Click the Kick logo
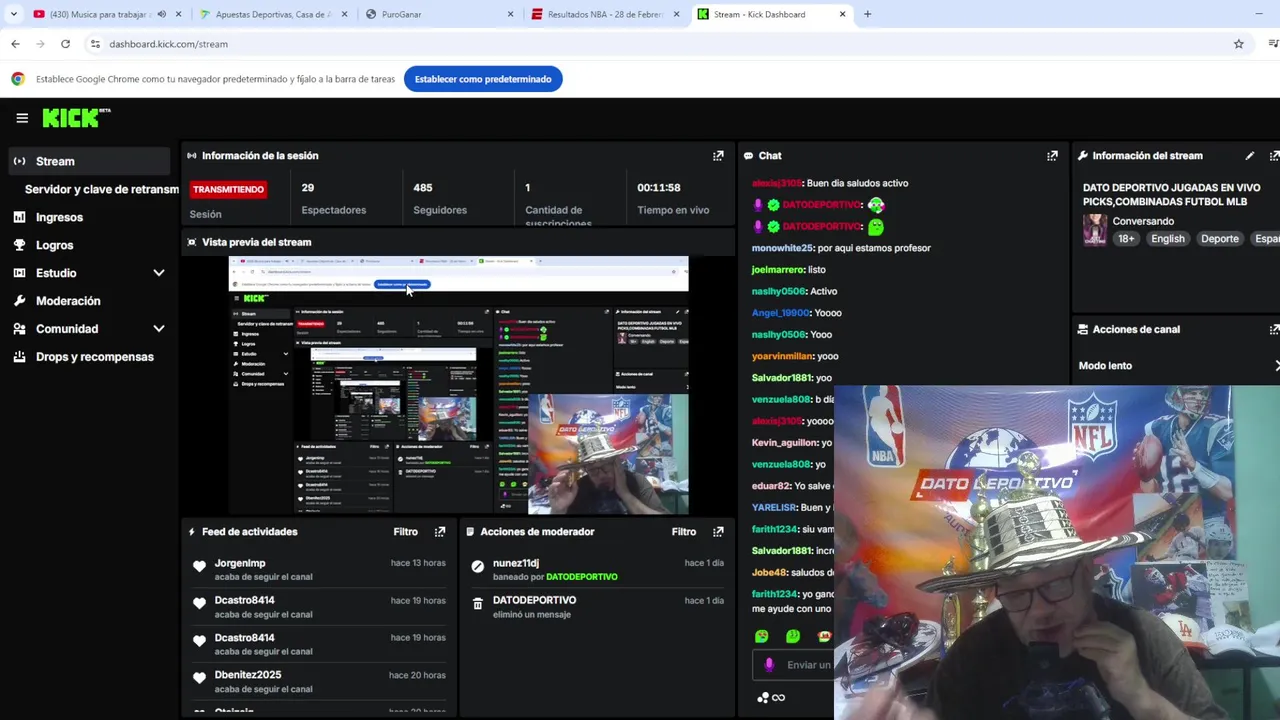Image resolution: width=1280 pixels, height=720 pixels. coord(76,118)
